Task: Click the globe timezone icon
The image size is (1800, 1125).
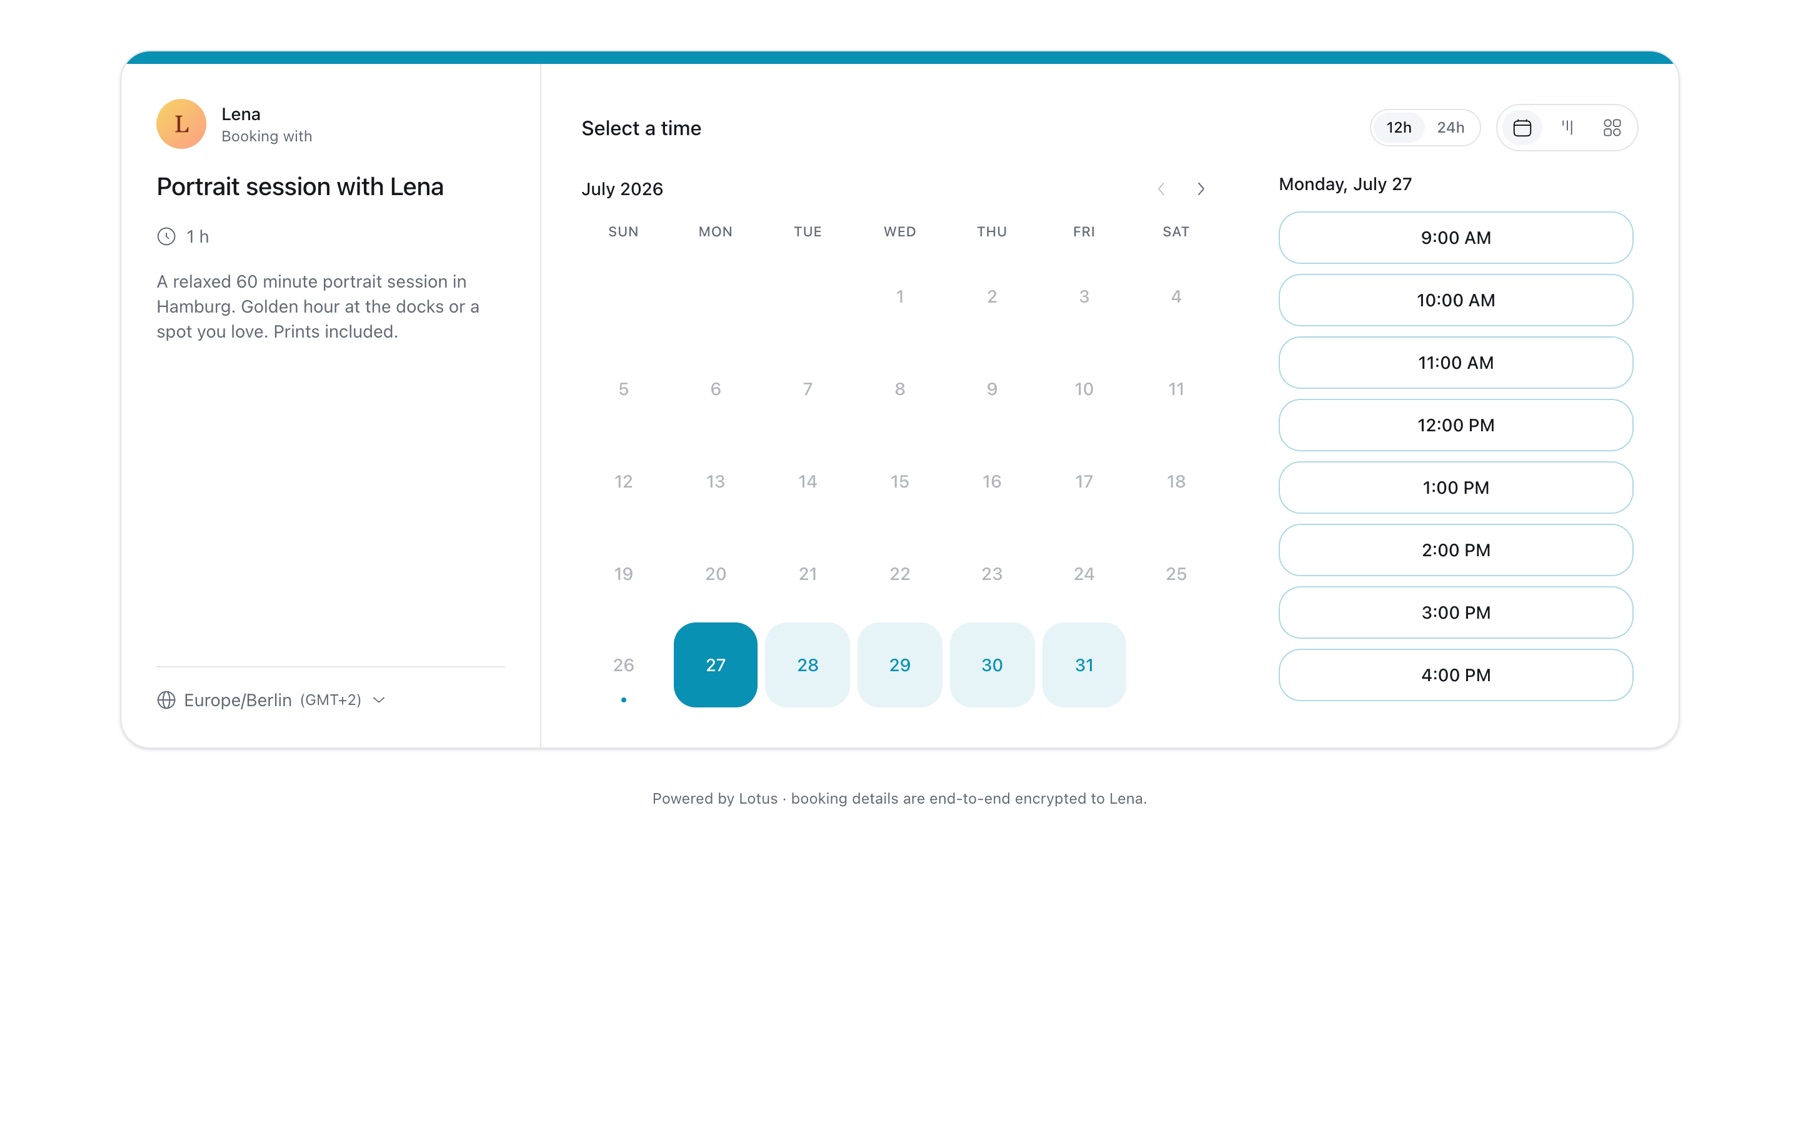Action: pyautogui.click(x=166, y=700)
